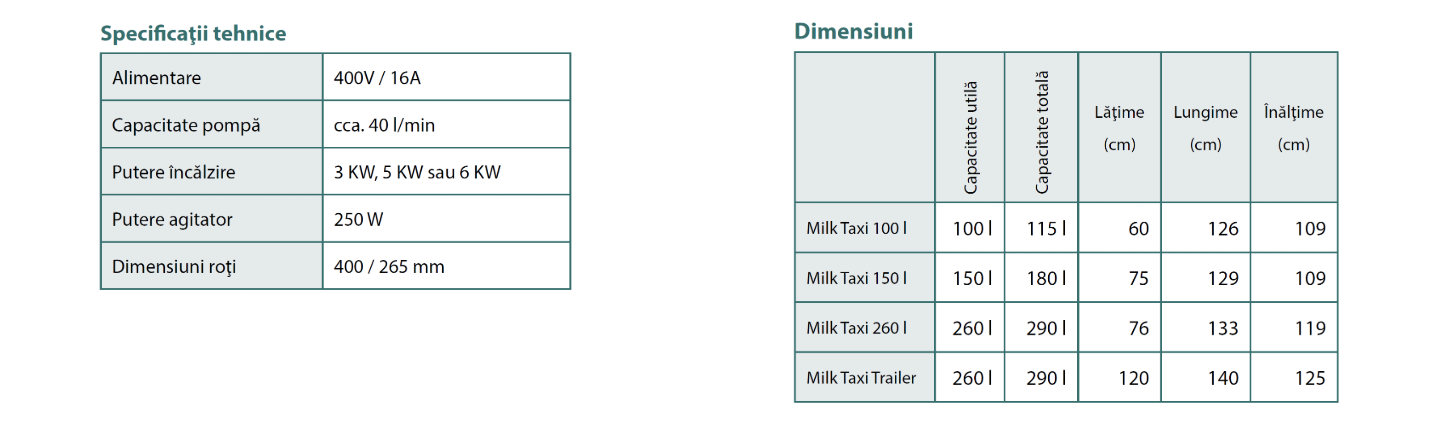Click the 'Milk Taxi 260 l' row label
Viewport: 1442px width, 427px height.
(x=865, y=328)
